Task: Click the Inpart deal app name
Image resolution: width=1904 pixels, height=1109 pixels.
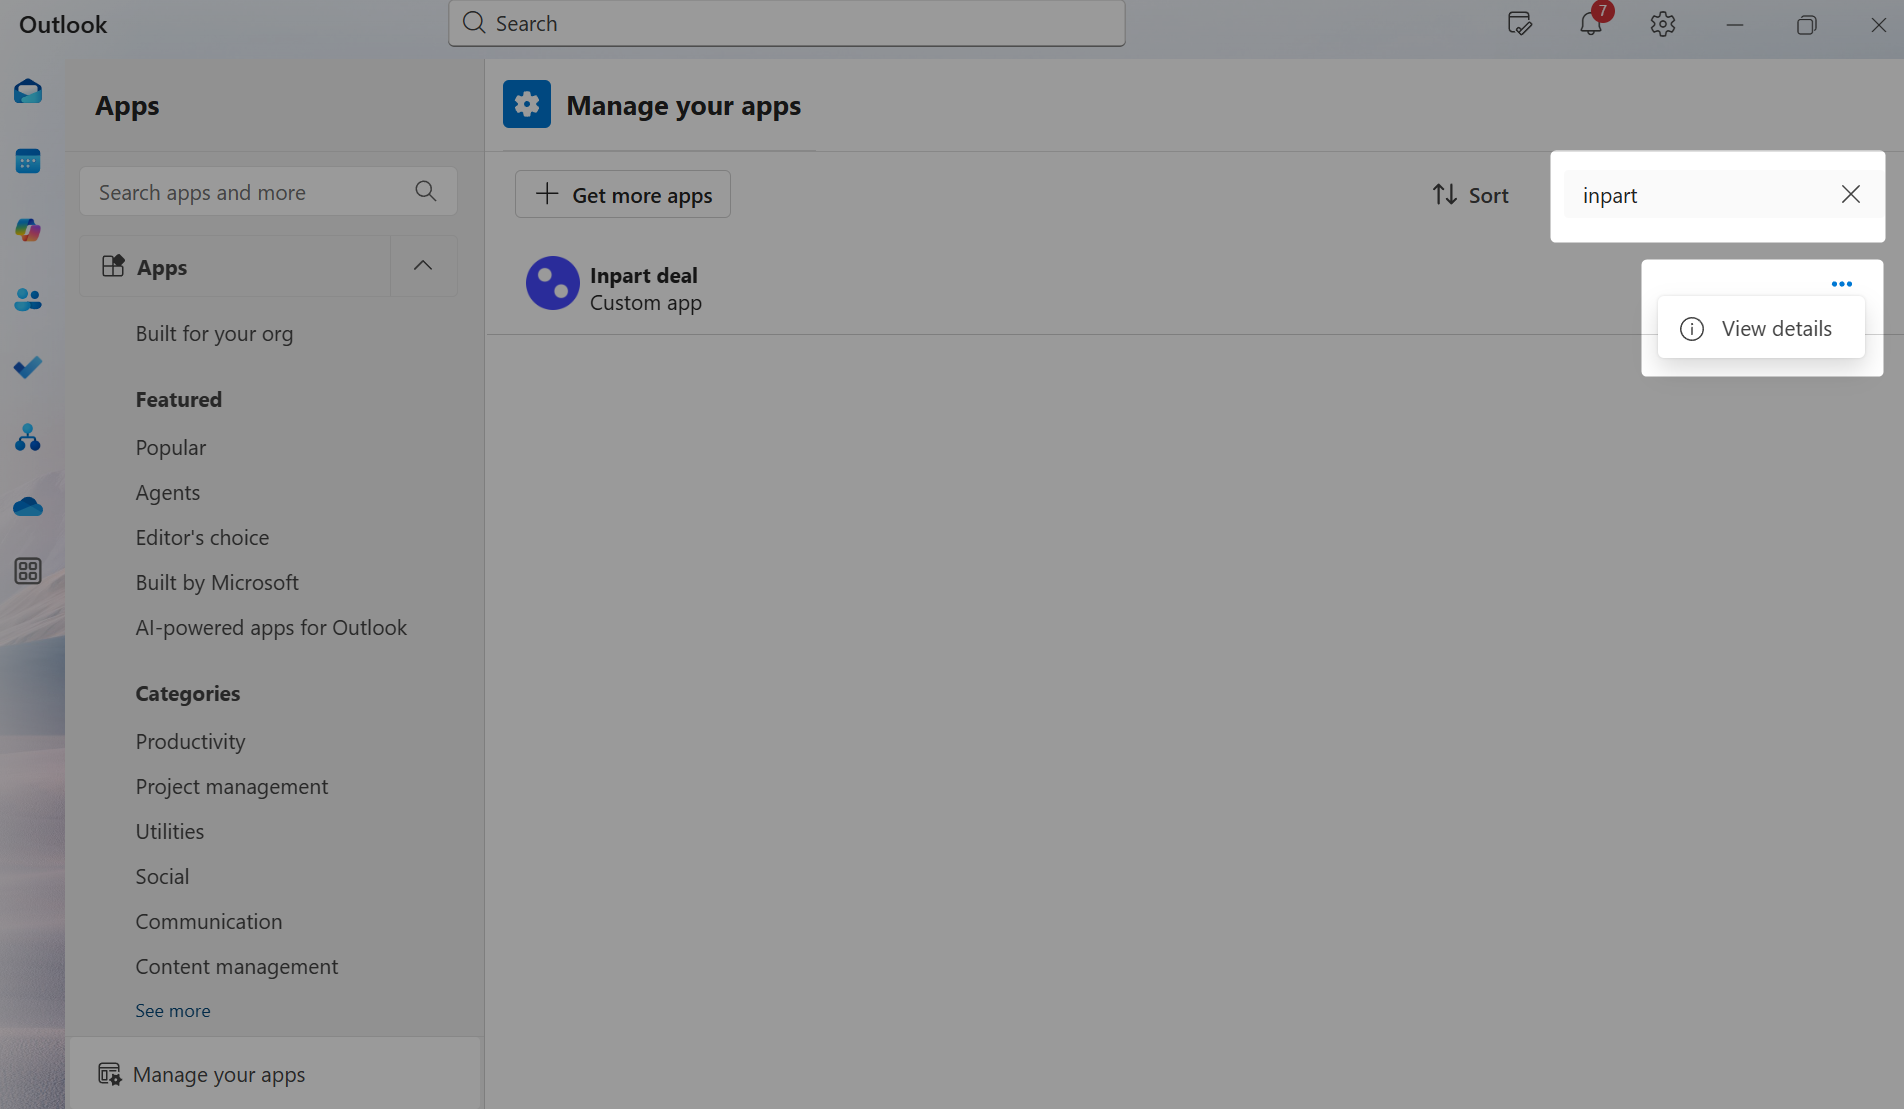Action: coord(644,275)
